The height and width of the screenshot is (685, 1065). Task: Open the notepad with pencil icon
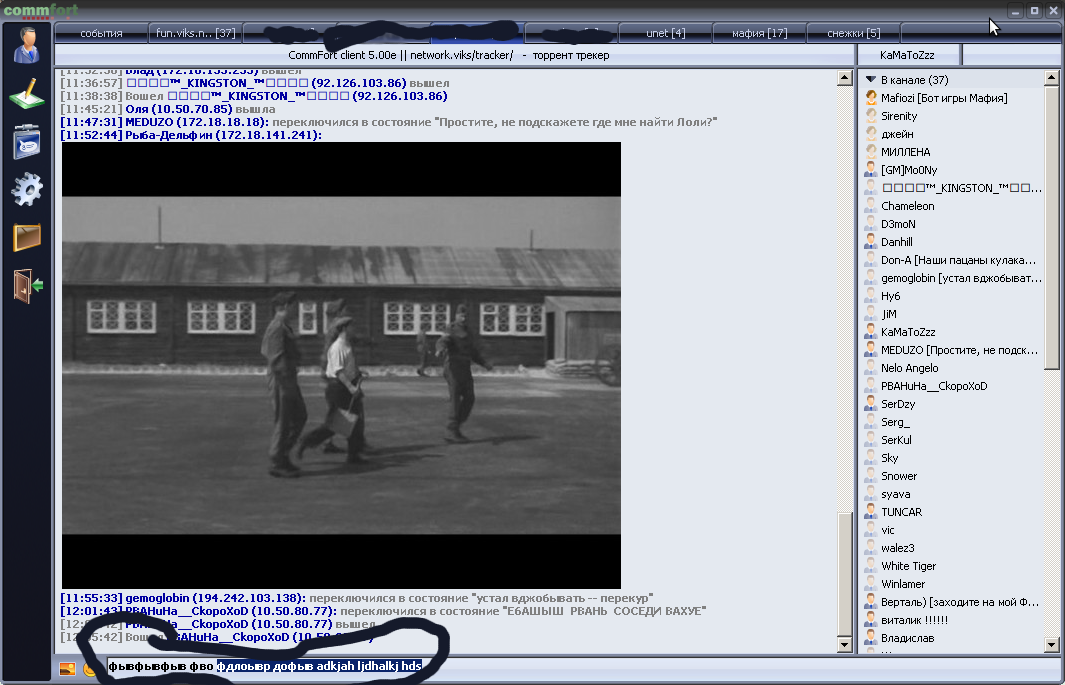[27, 95]
